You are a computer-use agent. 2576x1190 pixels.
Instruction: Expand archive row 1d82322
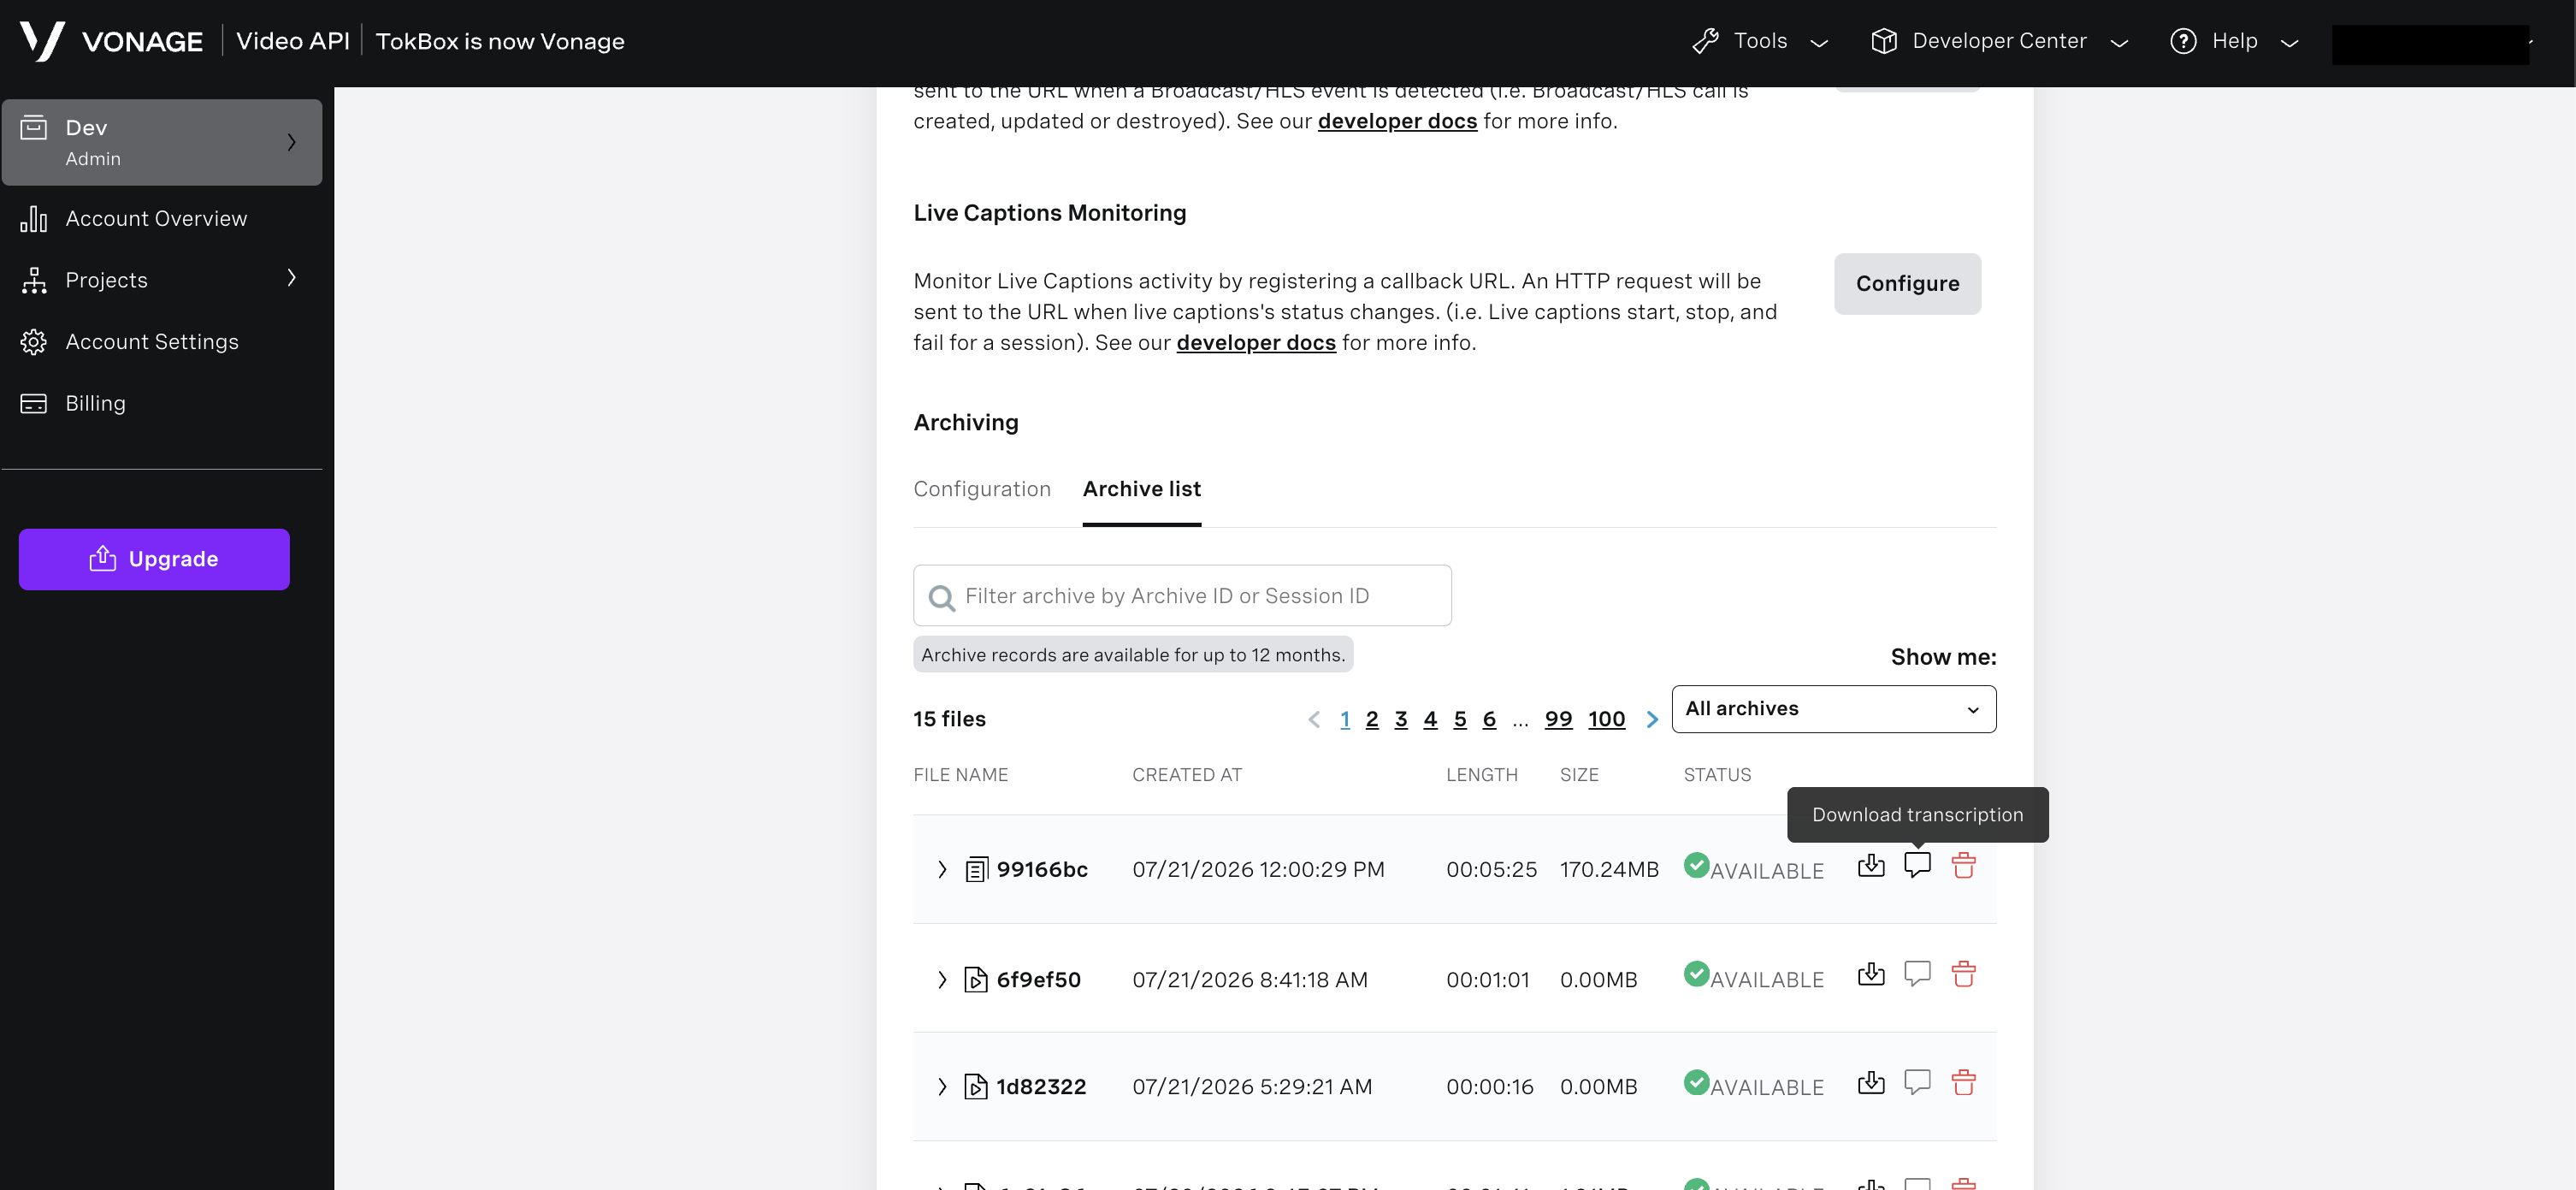942,1086
